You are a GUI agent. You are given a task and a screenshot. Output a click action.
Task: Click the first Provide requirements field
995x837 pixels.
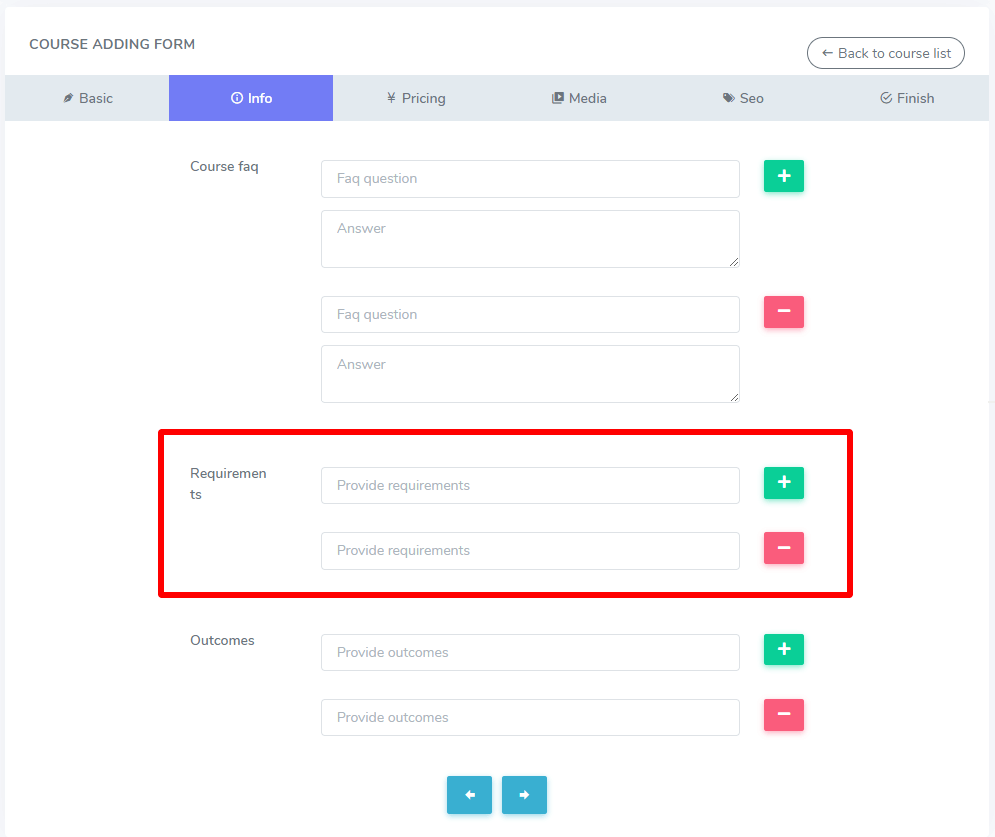click(530, 486)
